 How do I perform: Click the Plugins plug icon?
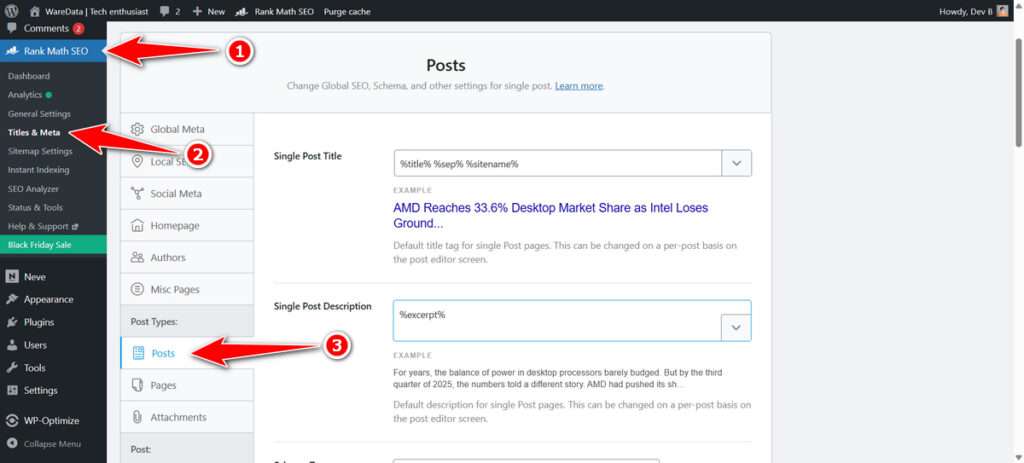point(12,322)
